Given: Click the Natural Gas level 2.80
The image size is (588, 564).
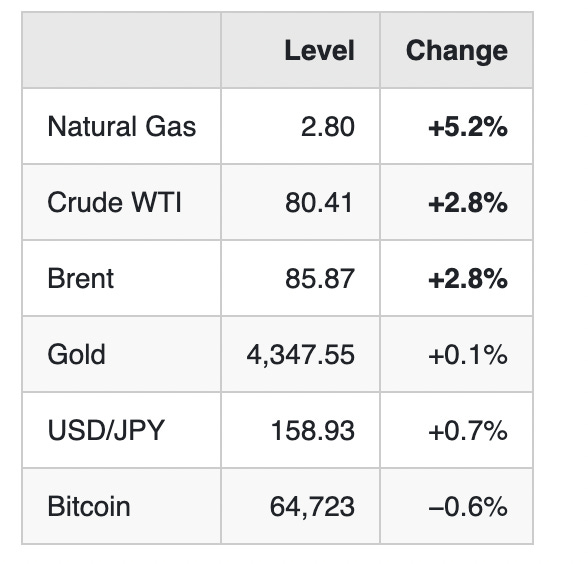Looking at the screenshot, I should 328,127.
